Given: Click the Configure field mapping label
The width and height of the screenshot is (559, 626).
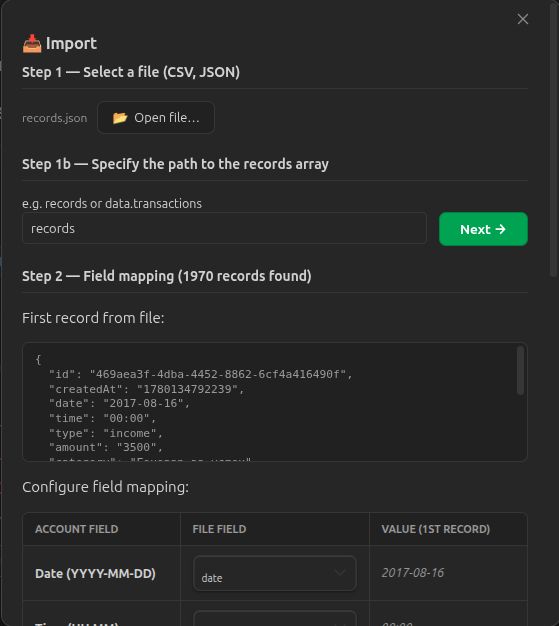Looking at the screenshot, I should point(105,487).
